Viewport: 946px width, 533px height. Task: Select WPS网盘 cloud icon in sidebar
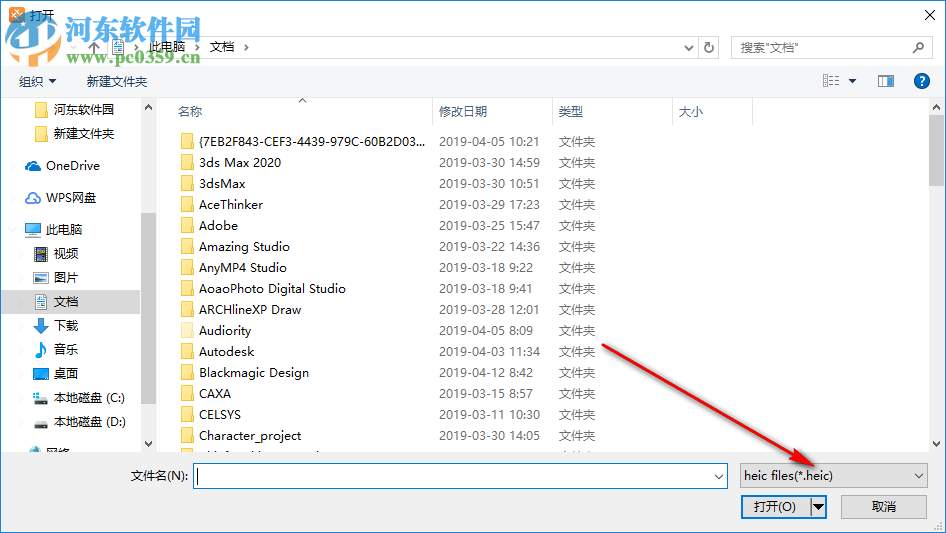click(x=33, y=198)
